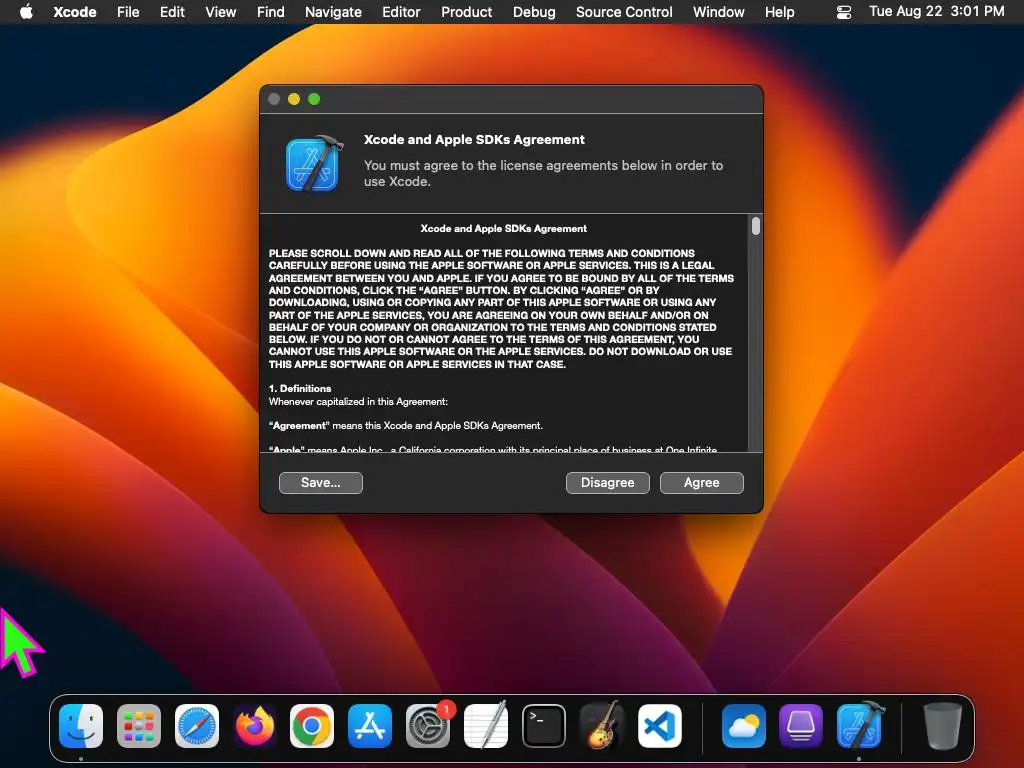Launch Terminal from the Dock
The width and height of the screenshot is (1024, 768).
pos(544,726)
